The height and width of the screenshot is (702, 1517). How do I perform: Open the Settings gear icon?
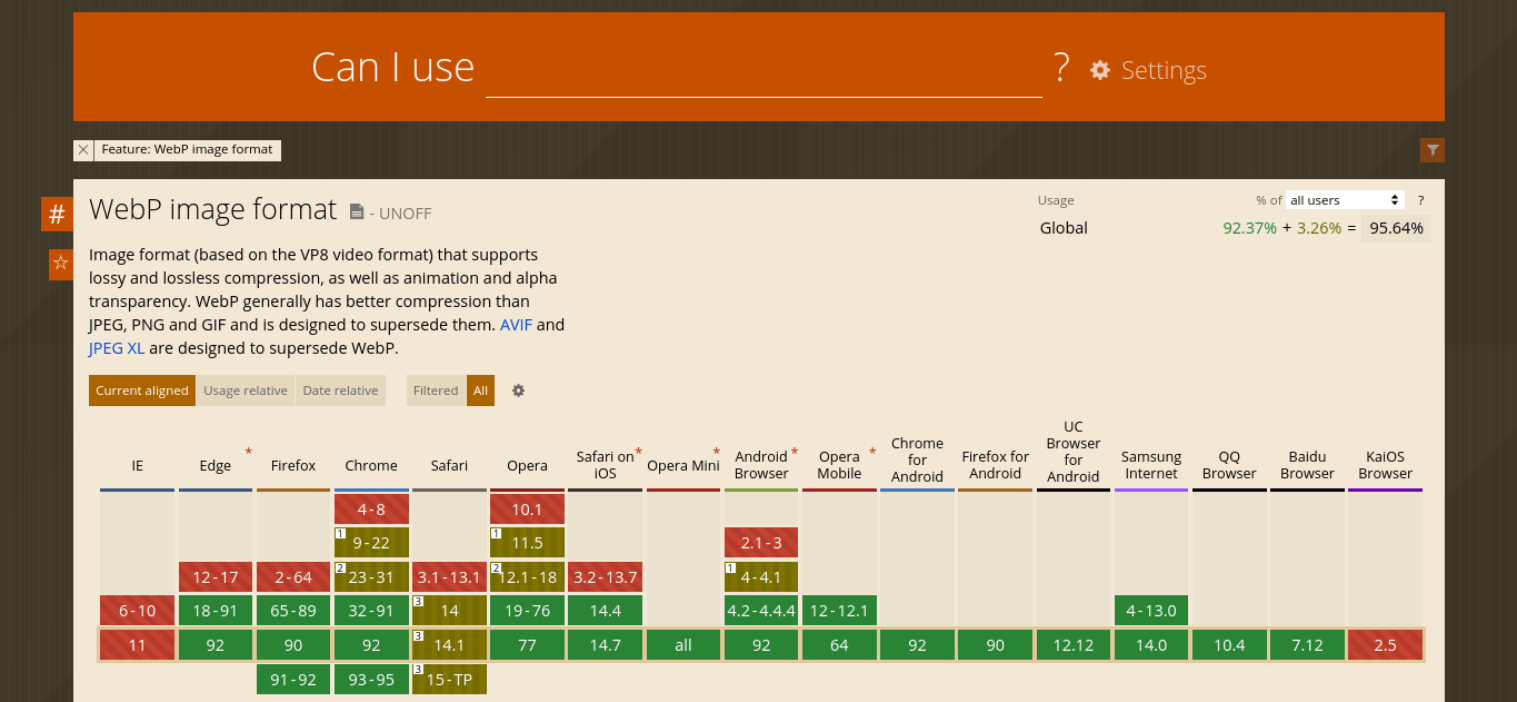tap(1100, 70)
